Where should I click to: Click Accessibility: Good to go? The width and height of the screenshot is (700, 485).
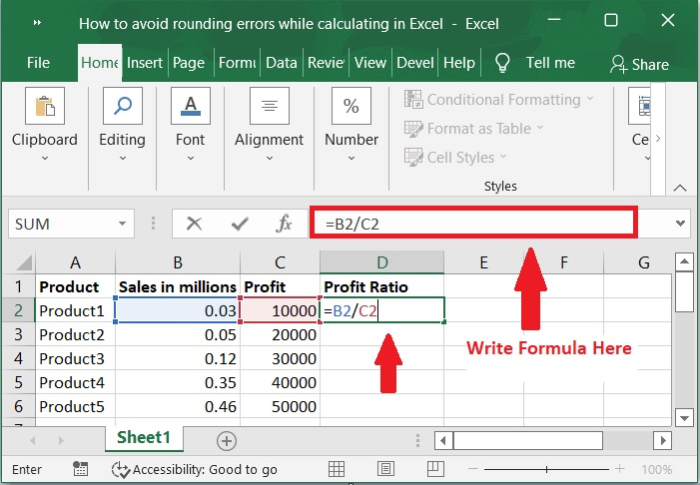(x=205, y=469)
